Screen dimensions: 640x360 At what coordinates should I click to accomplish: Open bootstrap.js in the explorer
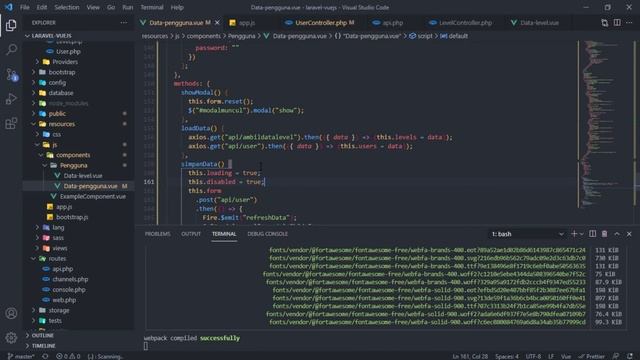(x=72, y=217)
